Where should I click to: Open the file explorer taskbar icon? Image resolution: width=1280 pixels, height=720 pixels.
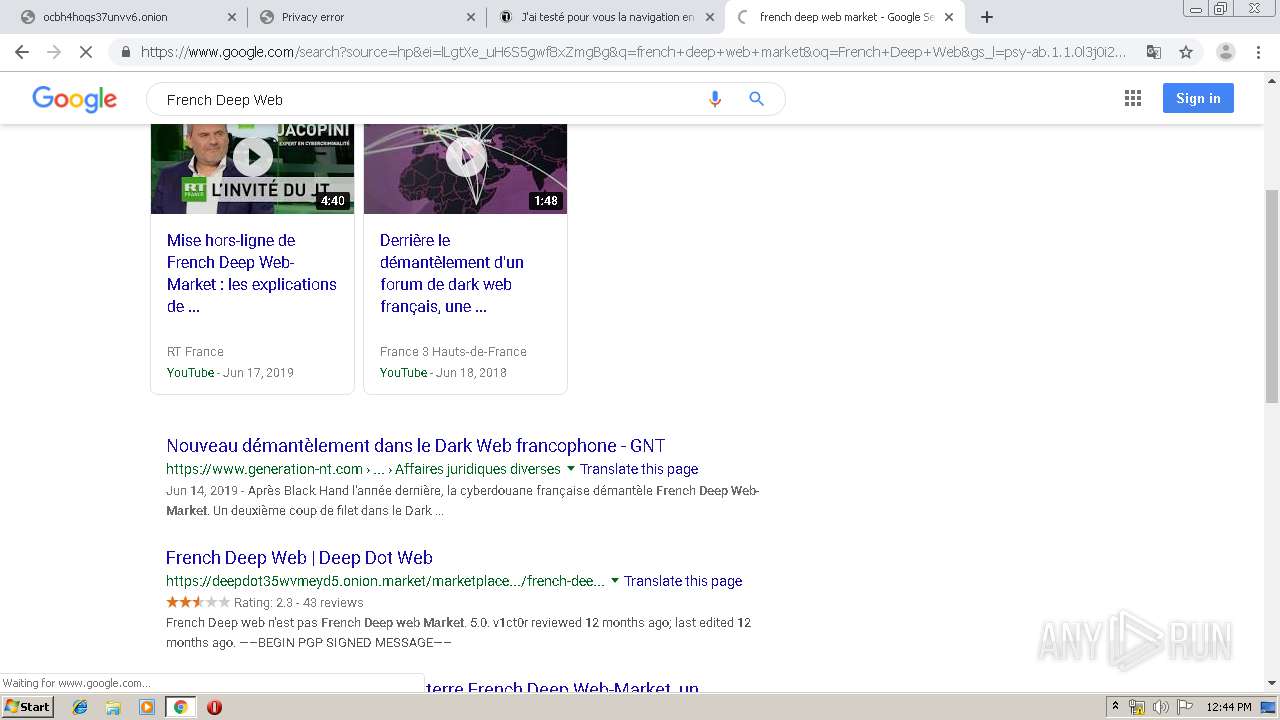113,707
